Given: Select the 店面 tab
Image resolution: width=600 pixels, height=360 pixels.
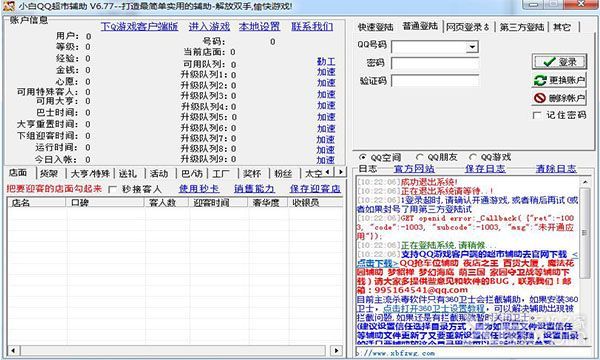Looking at the screenshot, I should click(x=18, y=173).
